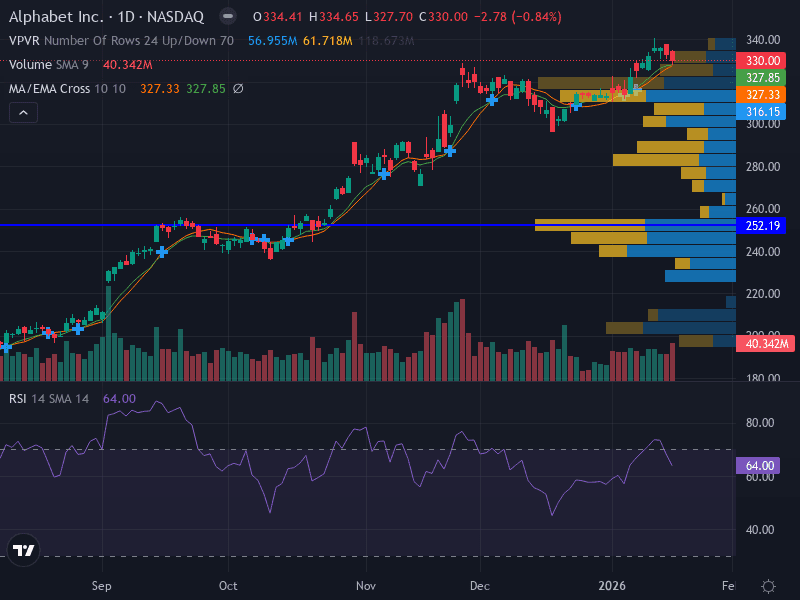
Task: Click the 330.00 current price label
Action: 762,61
